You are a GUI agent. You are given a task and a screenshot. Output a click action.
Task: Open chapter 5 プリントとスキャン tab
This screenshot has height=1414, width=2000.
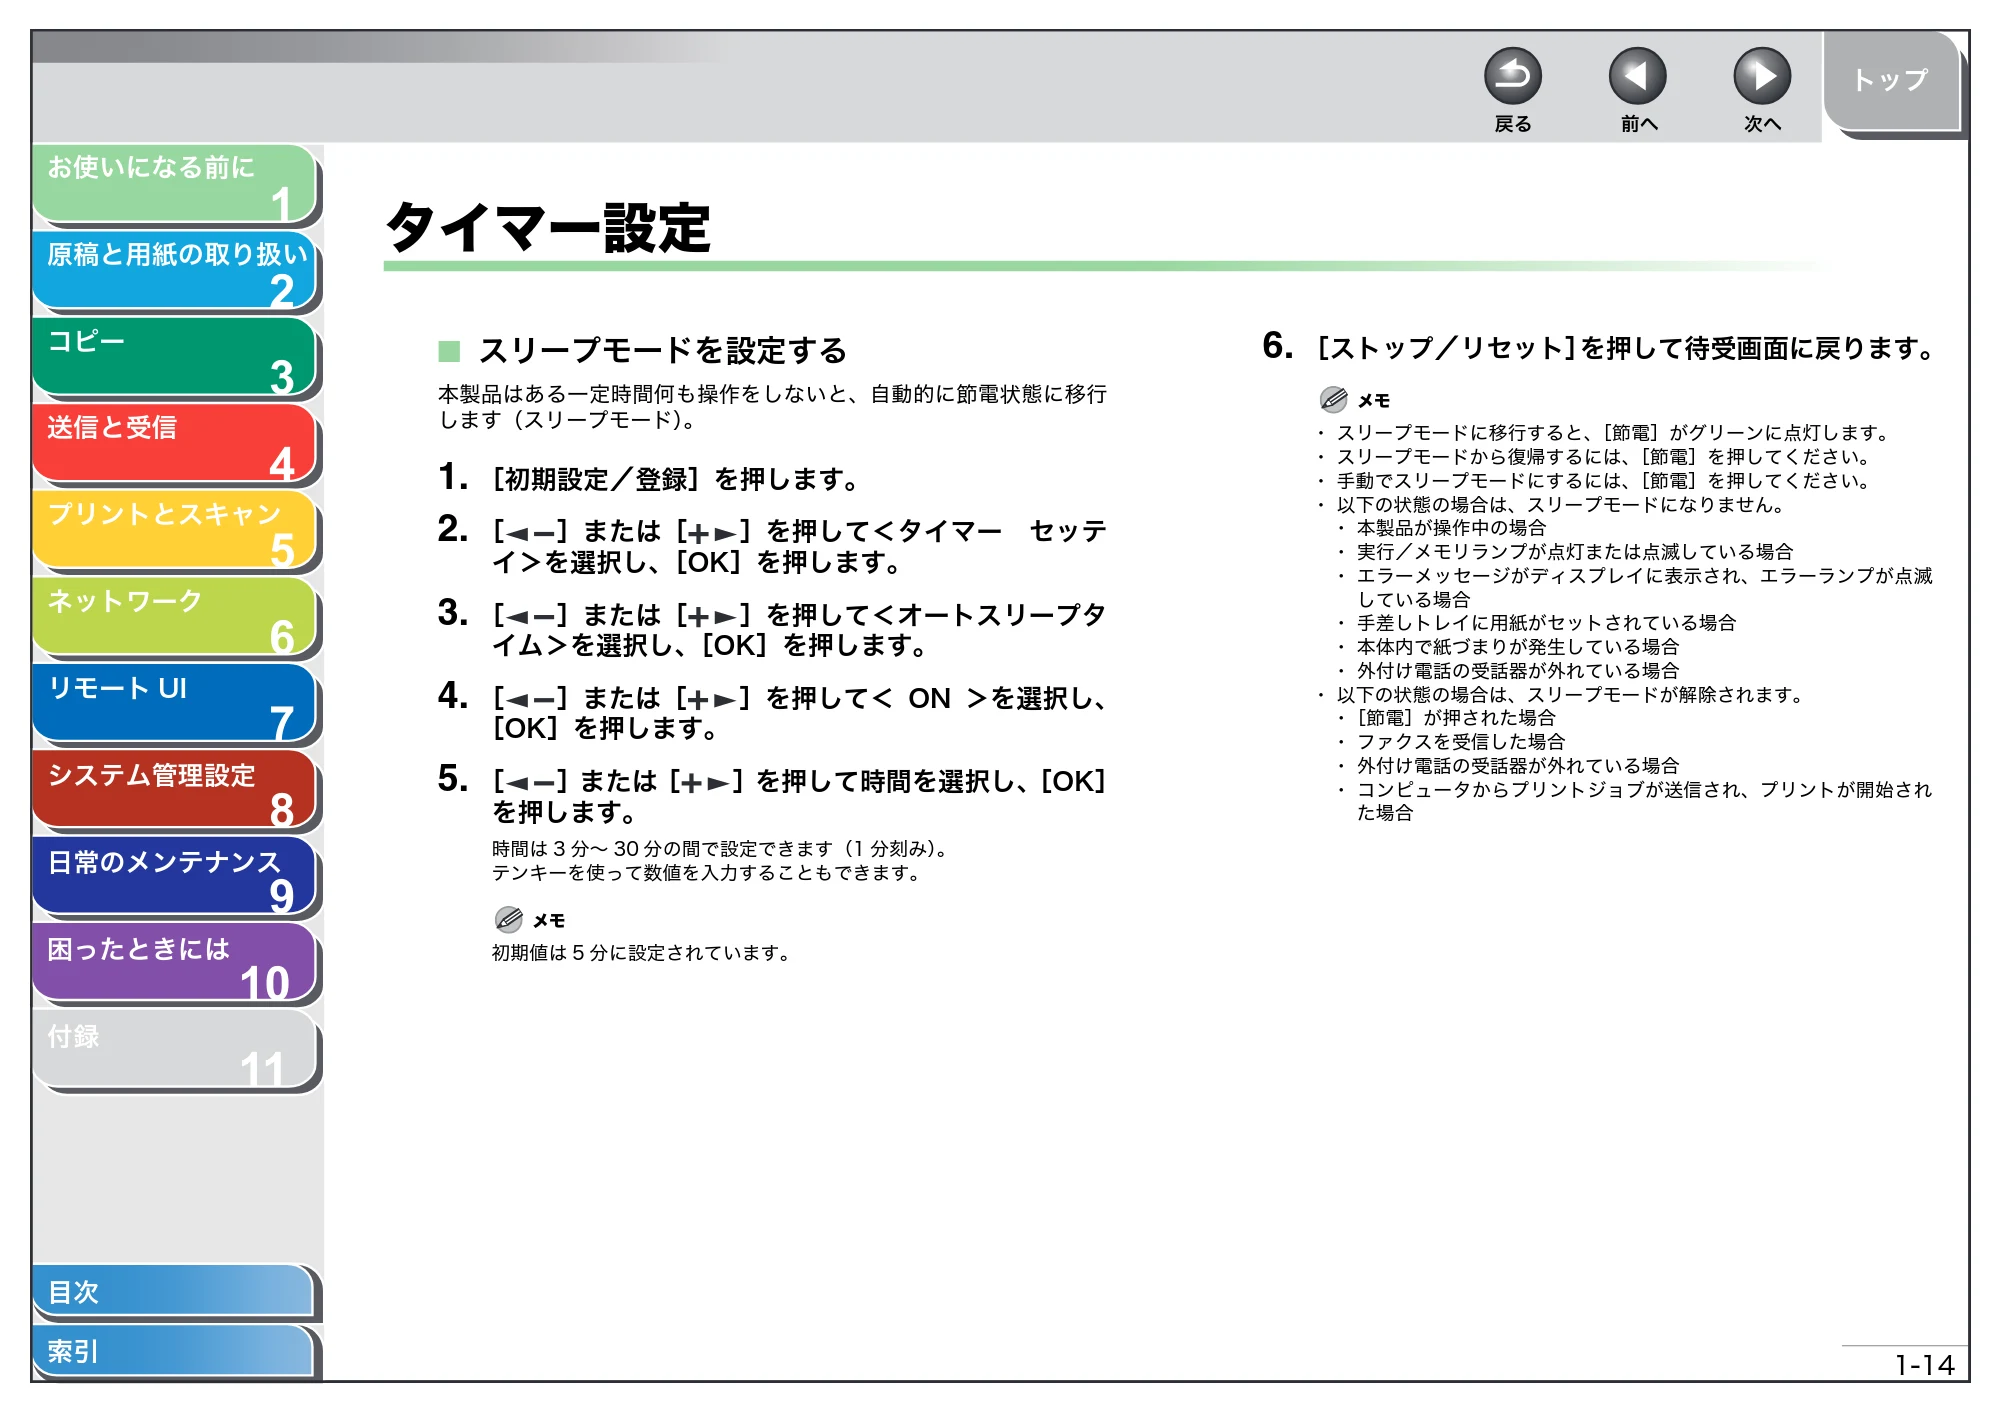175,531
